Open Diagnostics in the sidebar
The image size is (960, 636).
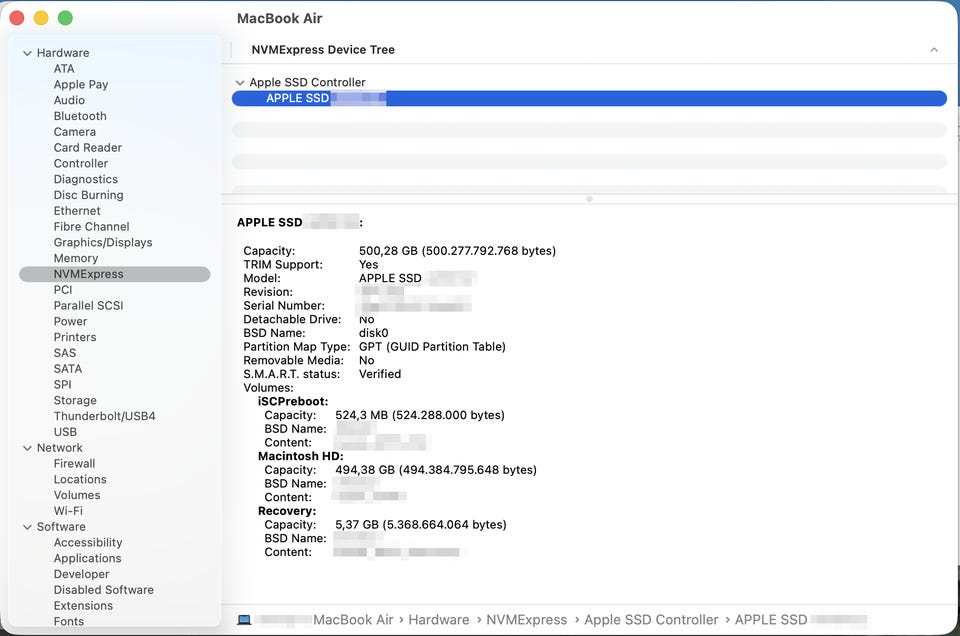[86, 179]
